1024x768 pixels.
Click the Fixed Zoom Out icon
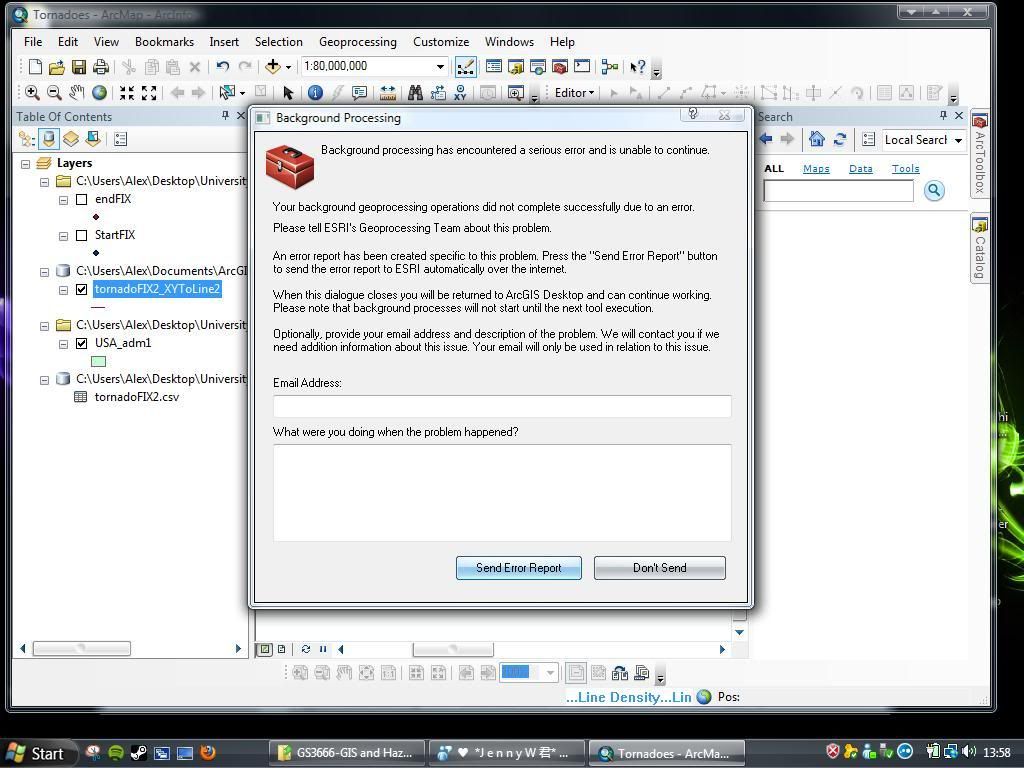(149, 93)
